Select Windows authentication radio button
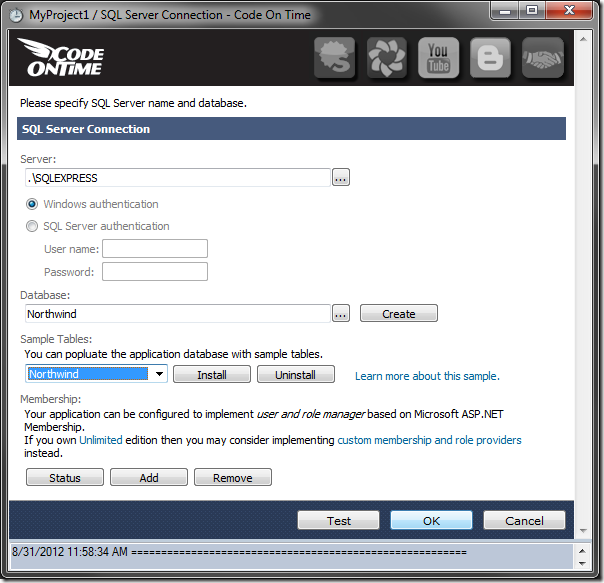 tap(32, 204)
